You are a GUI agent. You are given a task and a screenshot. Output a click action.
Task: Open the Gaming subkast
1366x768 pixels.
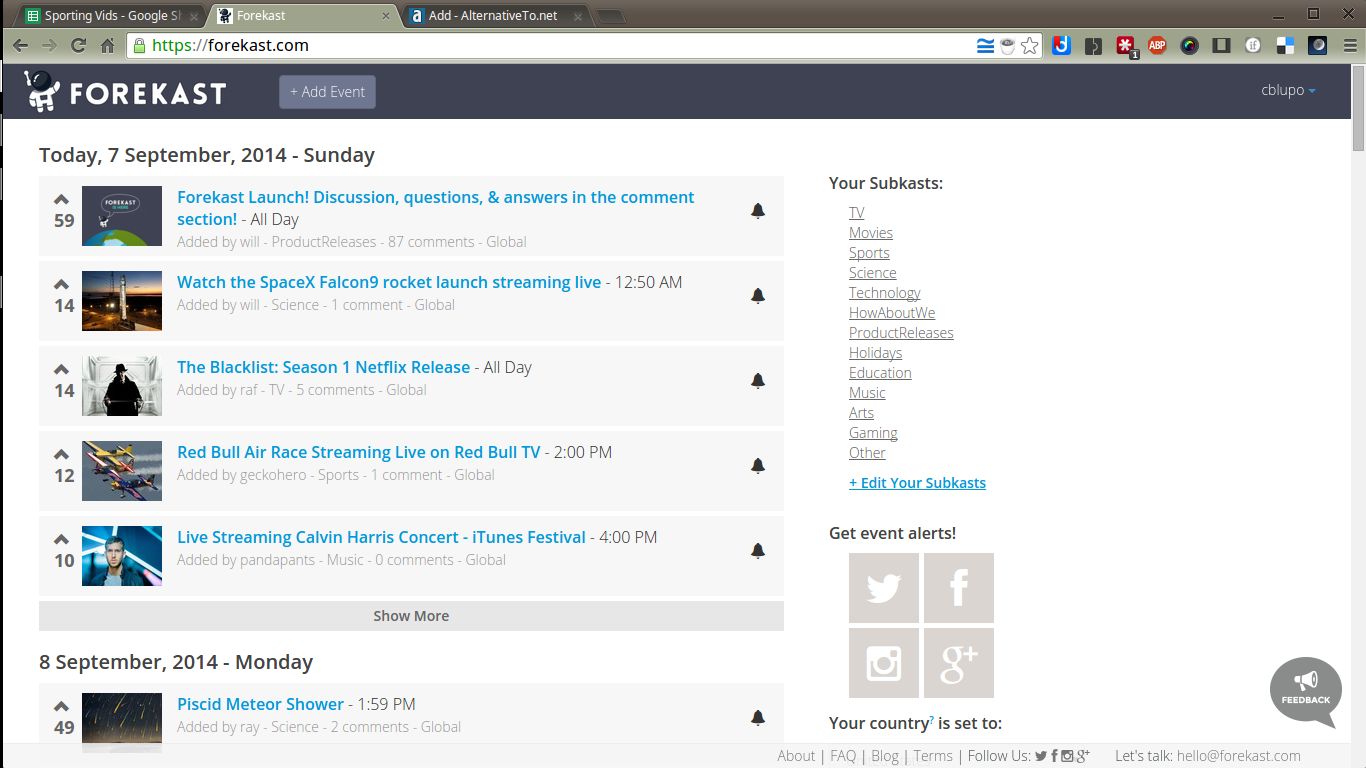tap(873, 433)
